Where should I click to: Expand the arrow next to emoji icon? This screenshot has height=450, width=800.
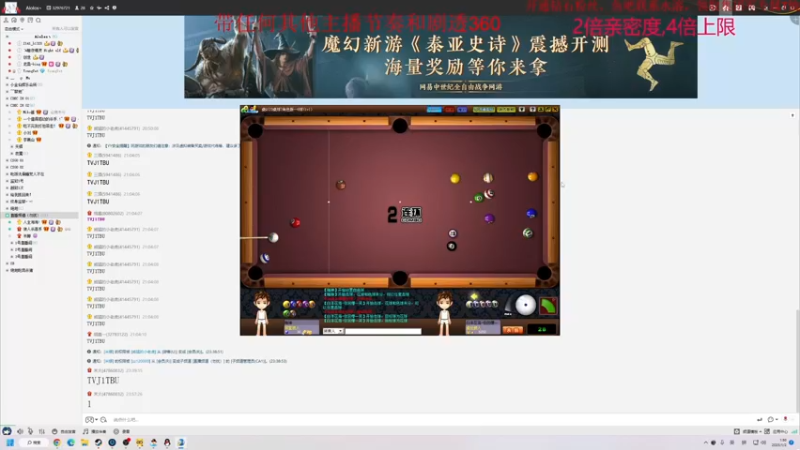(x=96, y=420)
